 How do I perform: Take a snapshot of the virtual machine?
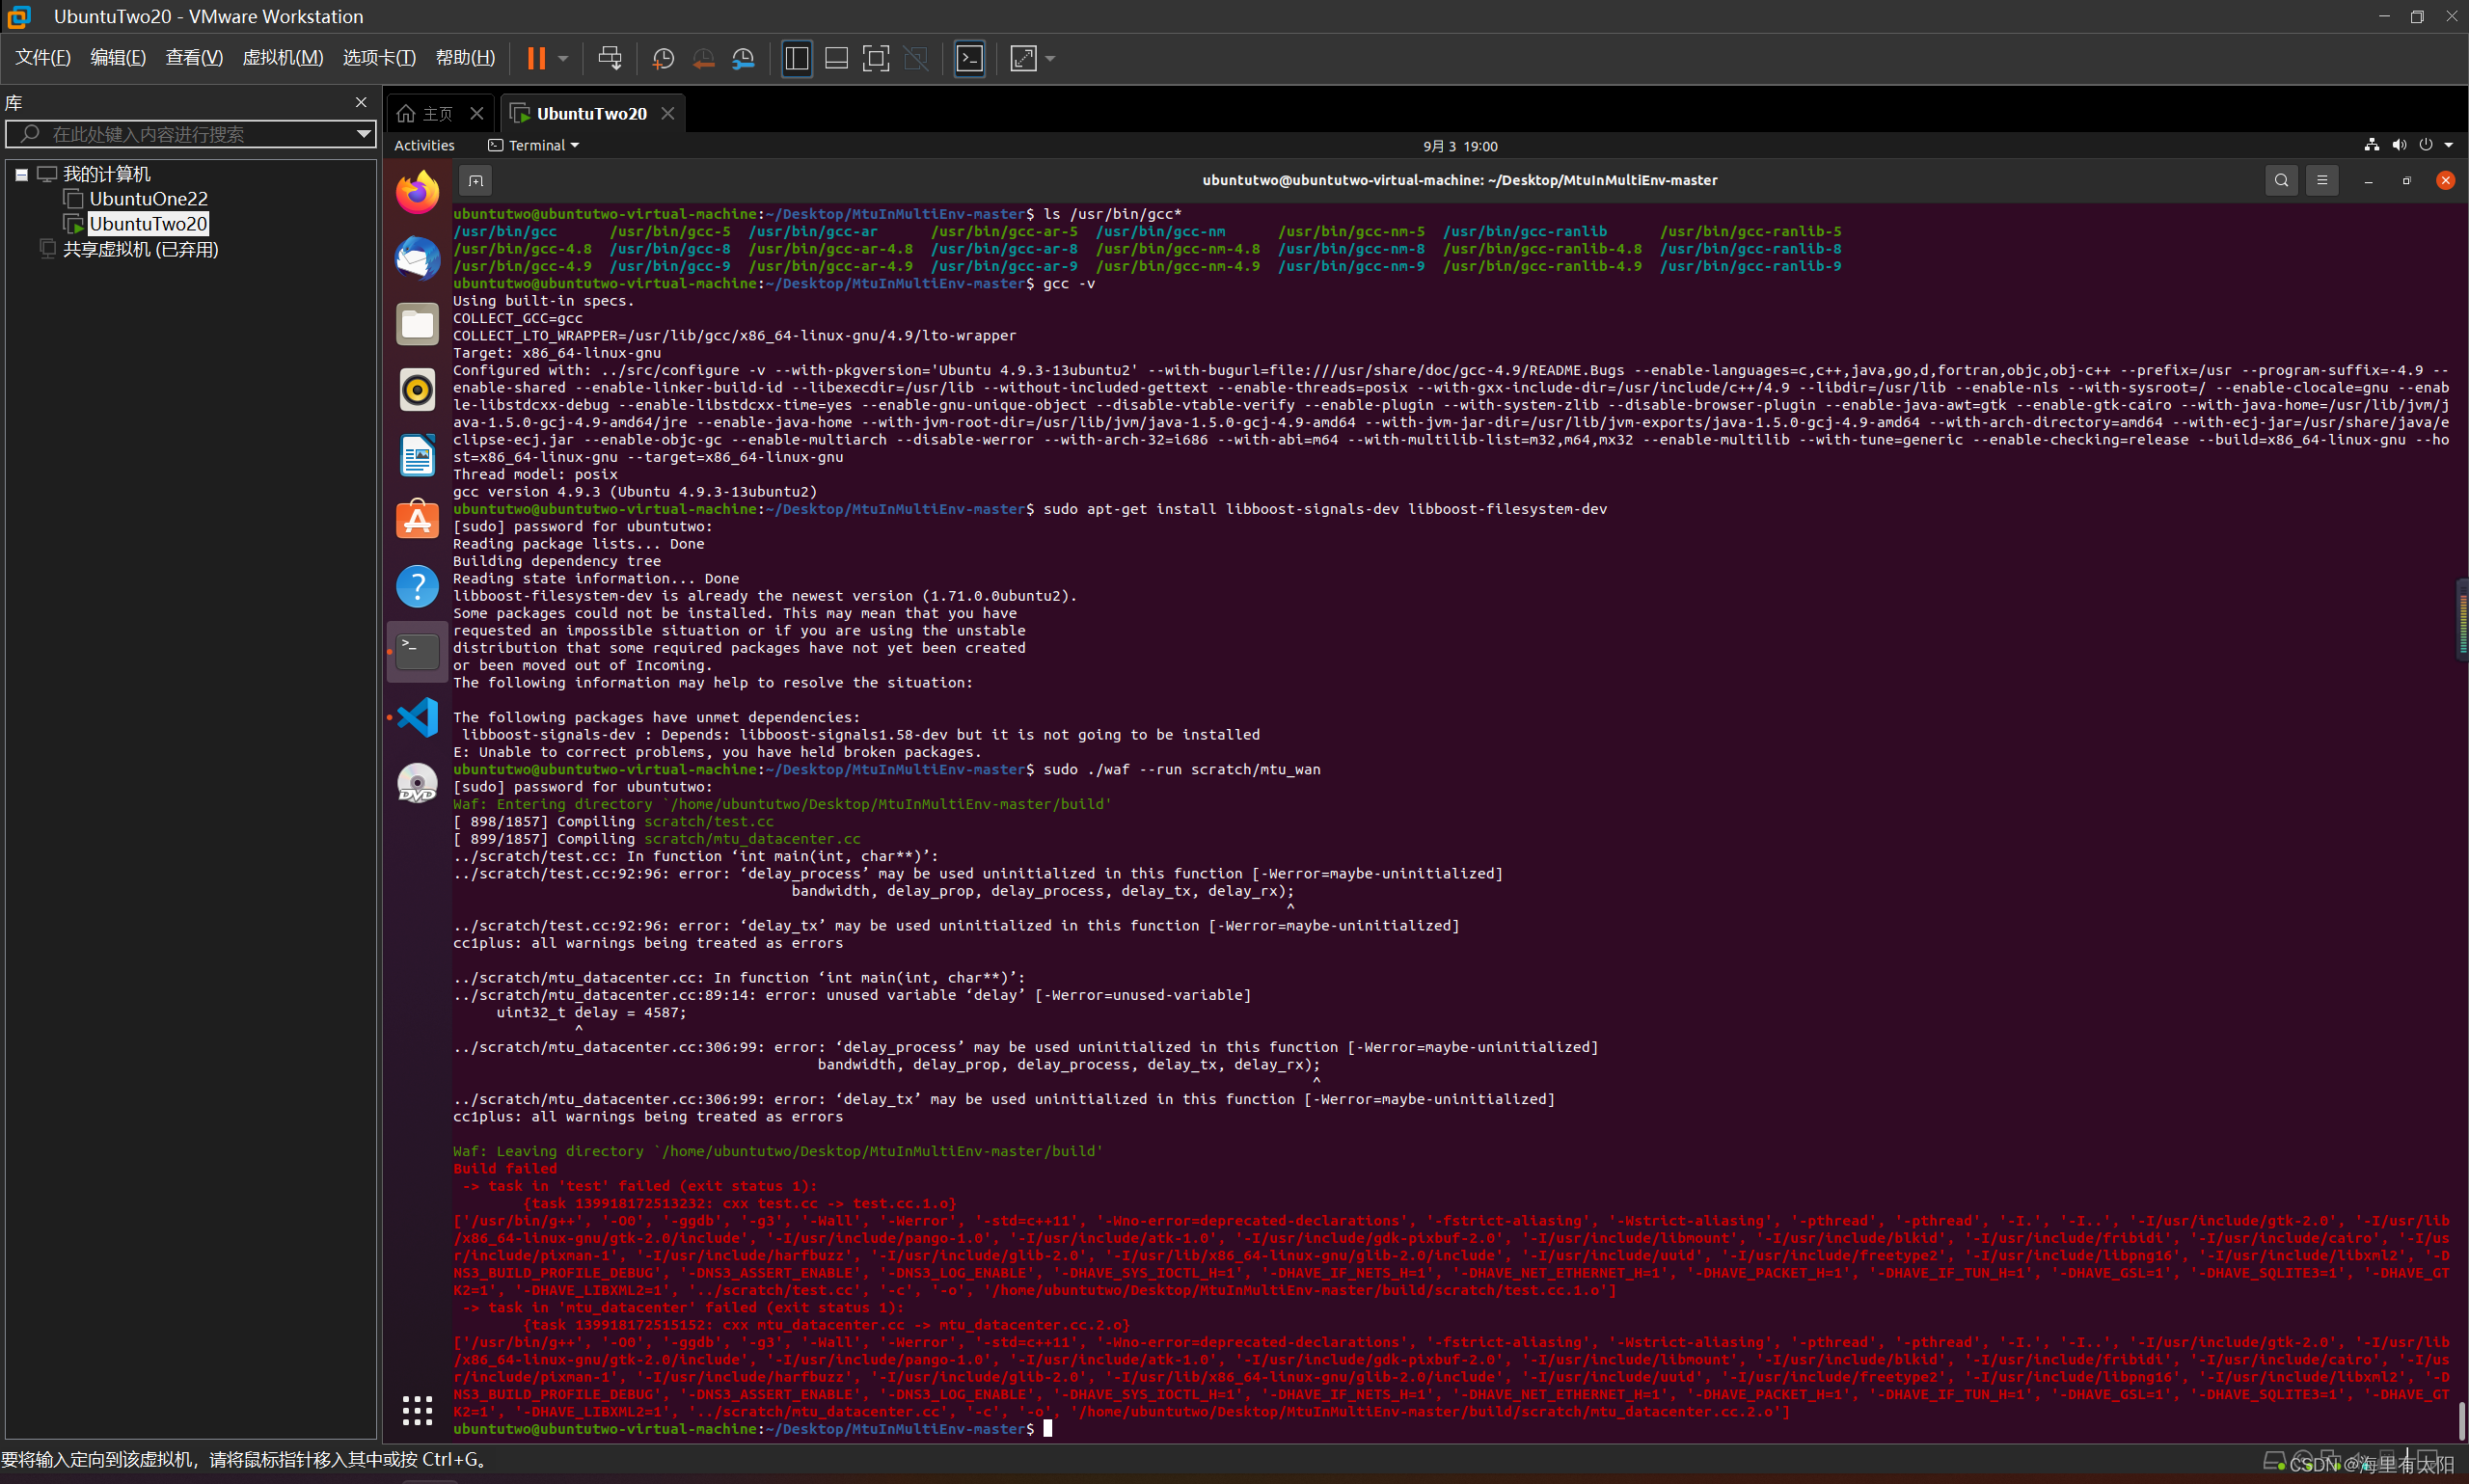coord(663,58)
